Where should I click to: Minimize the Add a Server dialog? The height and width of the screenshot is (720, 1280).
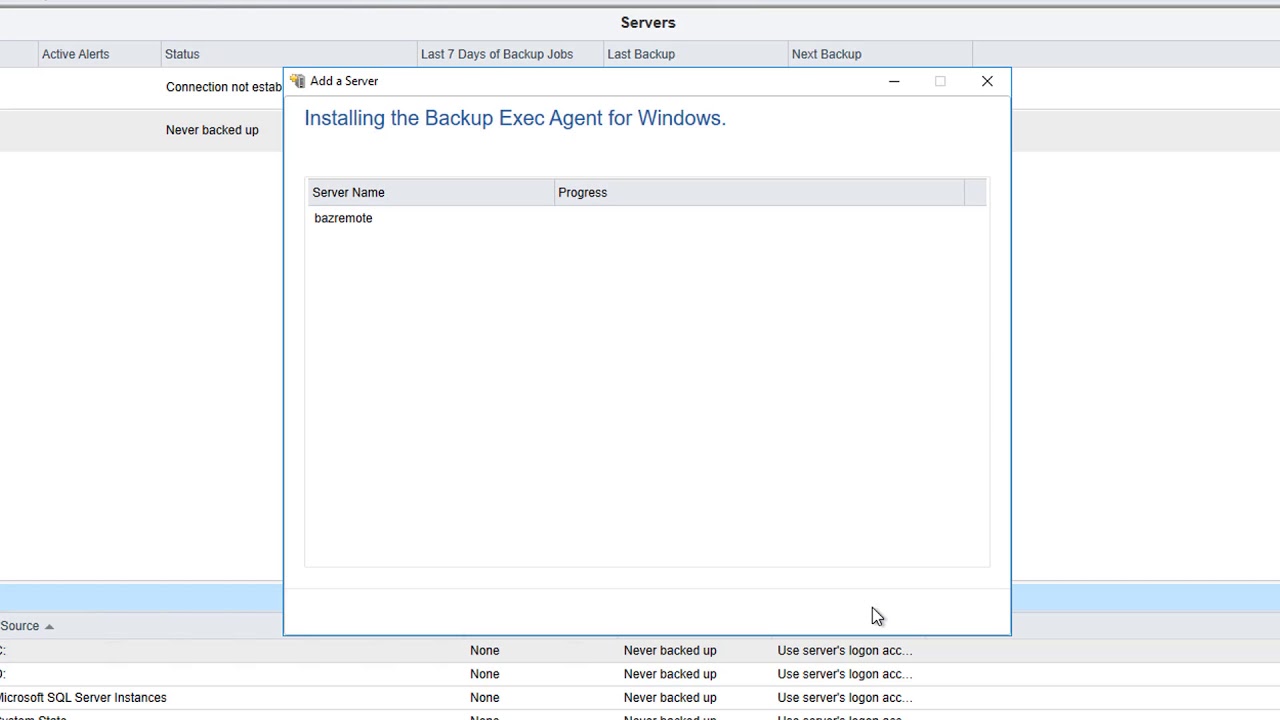(x=894, y=81)
